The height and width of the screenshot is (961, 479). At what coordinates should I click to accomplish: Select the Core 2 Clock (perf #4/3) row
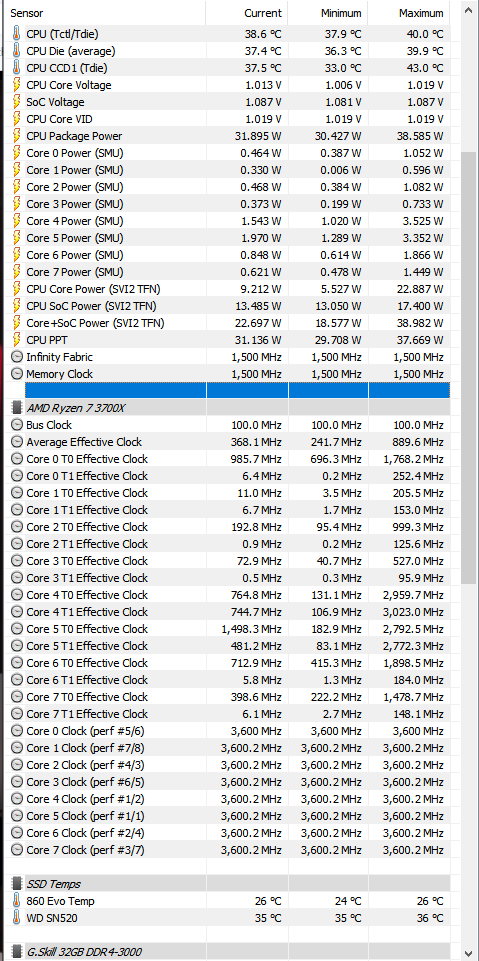(230, 765)
